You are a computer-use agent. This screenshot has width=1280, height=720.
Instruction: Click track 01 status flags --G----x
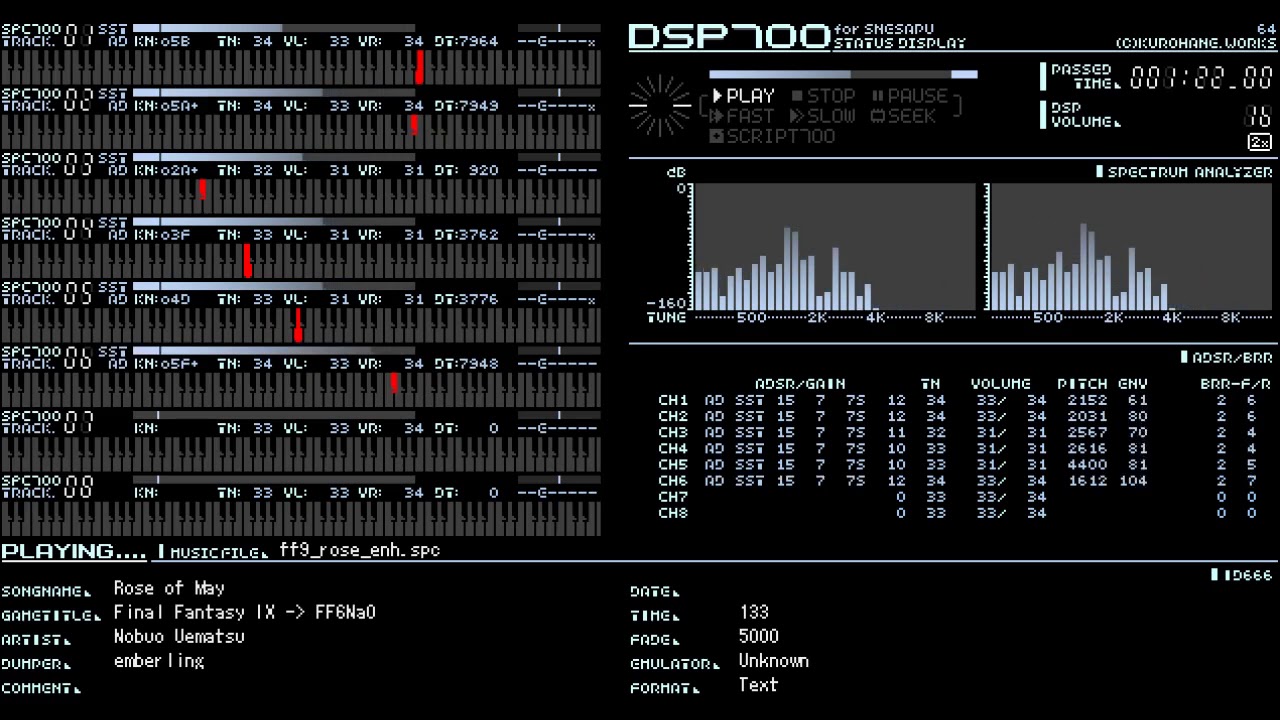pyautogui.click(x=557, y=42)
